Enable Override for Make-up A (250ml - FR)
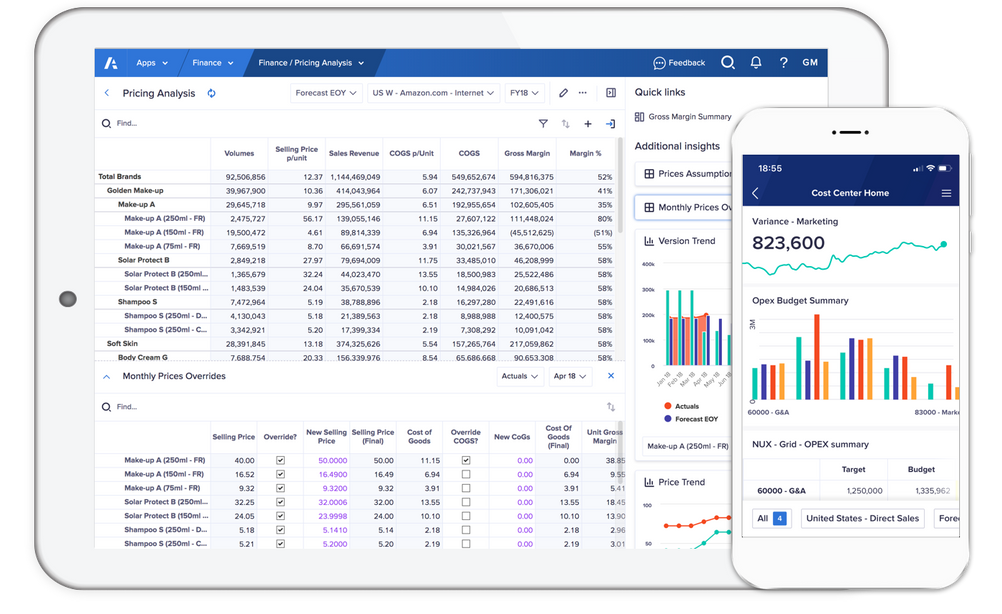Image resolution: width=1002 pixels, height=614 pixels. (x=280, y=458)
